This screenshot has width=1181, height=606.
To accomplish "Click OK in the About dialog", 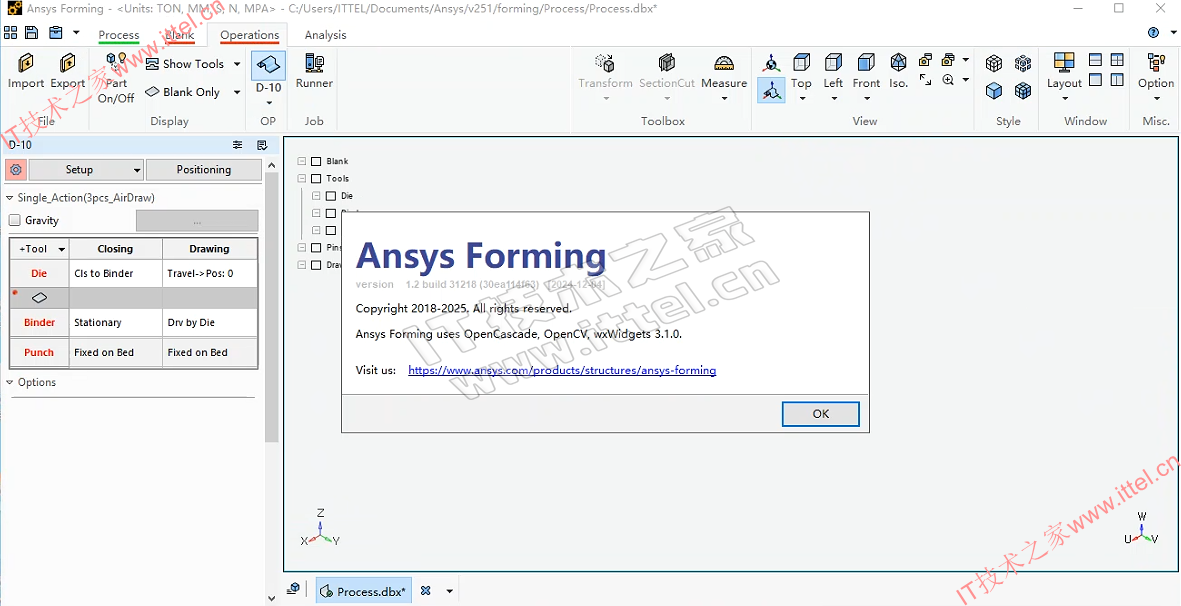I will coord(821,413).
